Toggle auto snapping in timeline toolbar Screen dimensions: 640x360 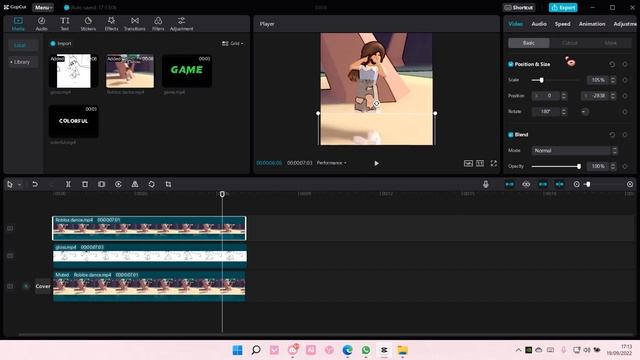[x=543, y=184]
